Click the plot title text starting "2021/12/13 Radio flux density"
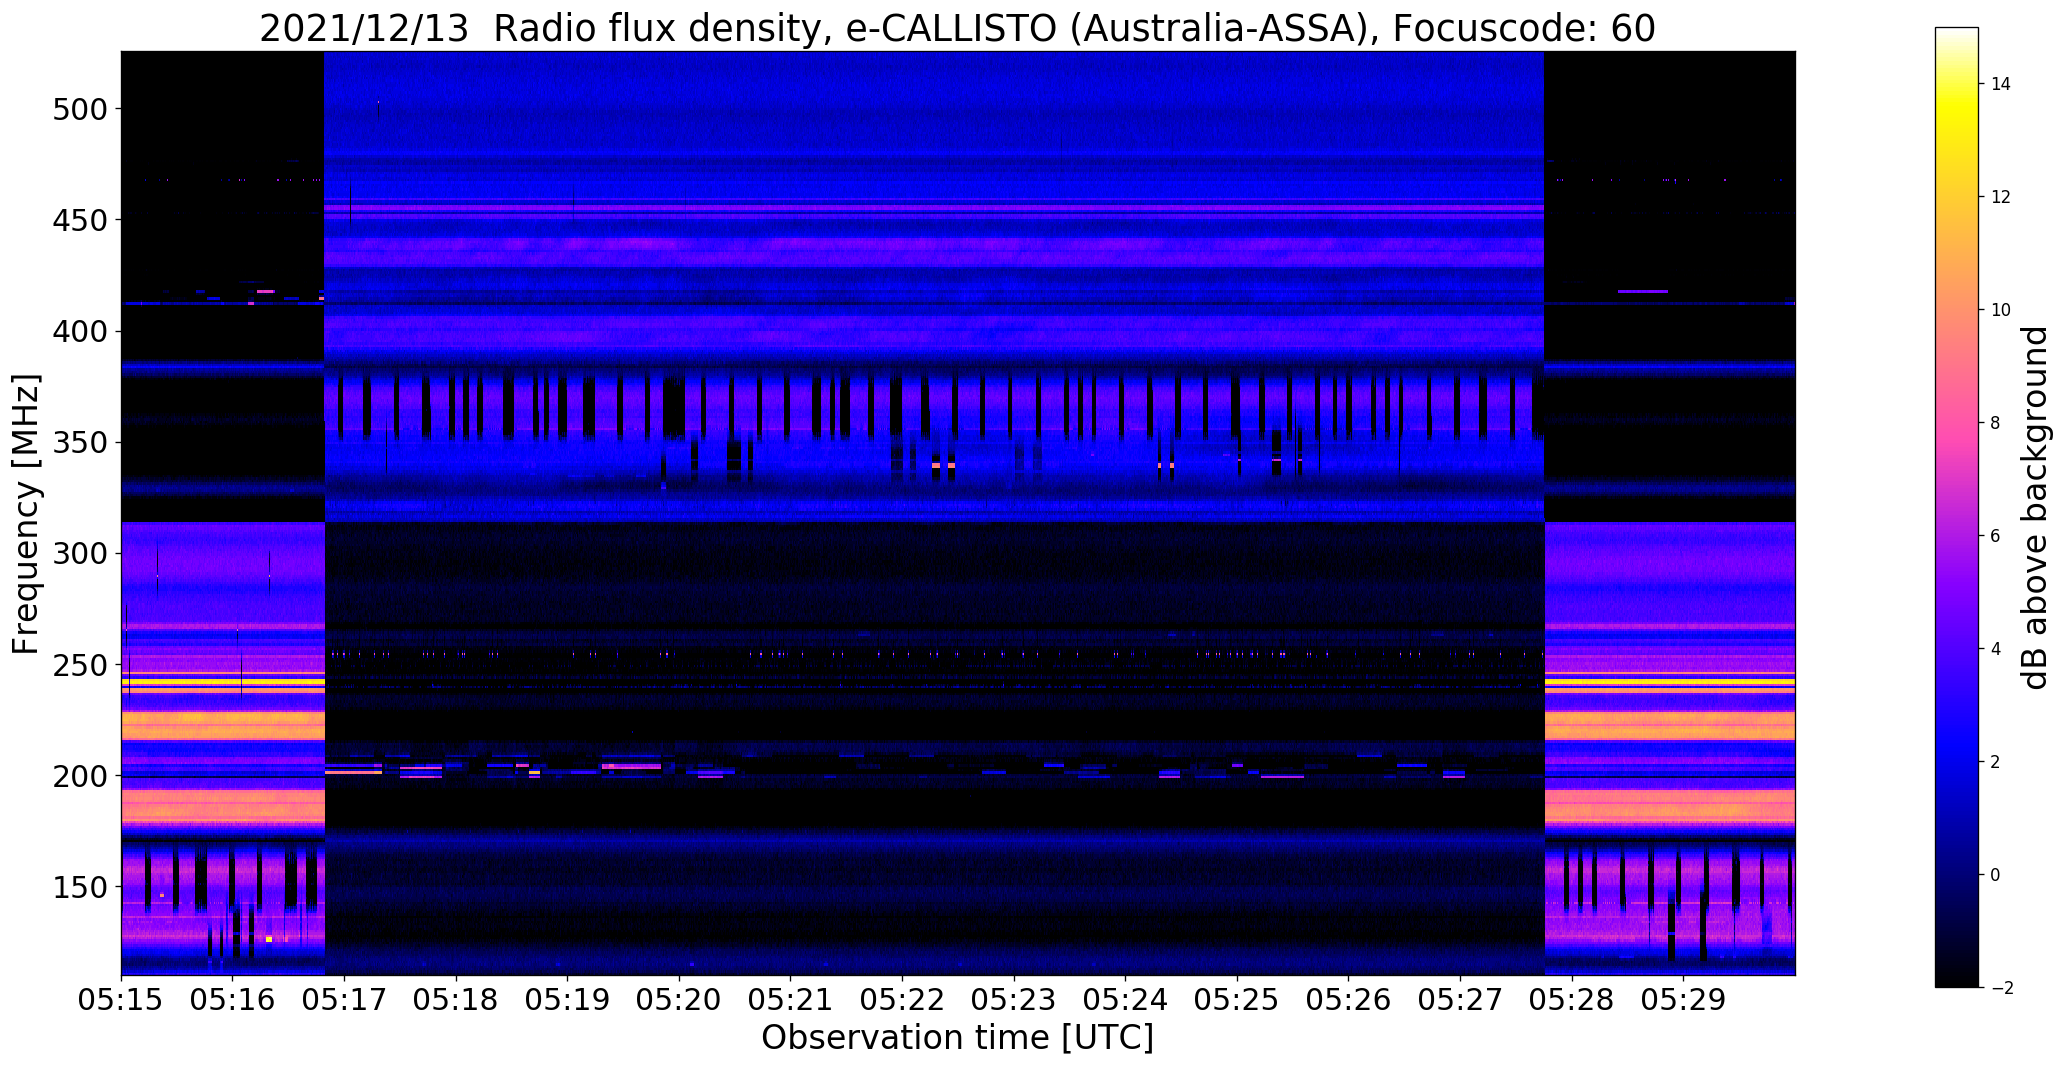This screenshot has height=1067, width=2066. point(957,29)
